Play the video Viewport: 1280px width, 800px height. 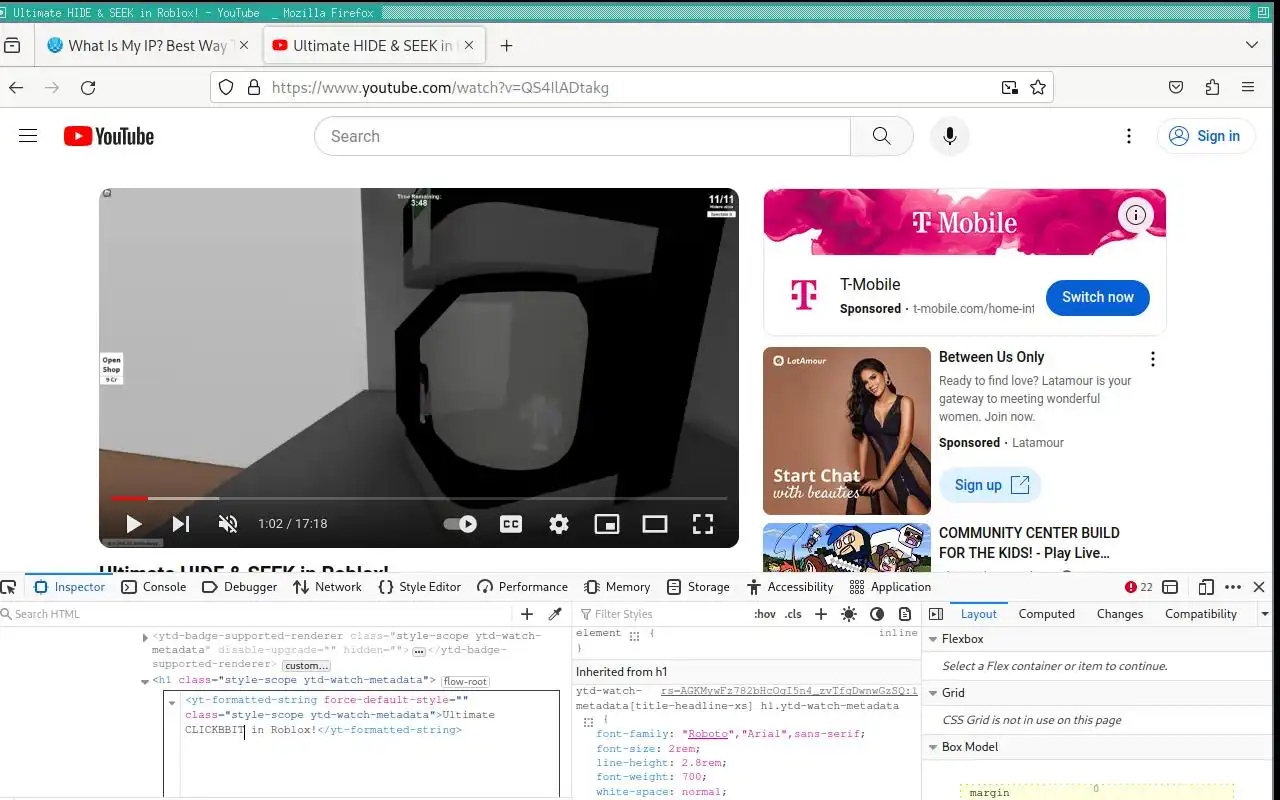point(133,524)
